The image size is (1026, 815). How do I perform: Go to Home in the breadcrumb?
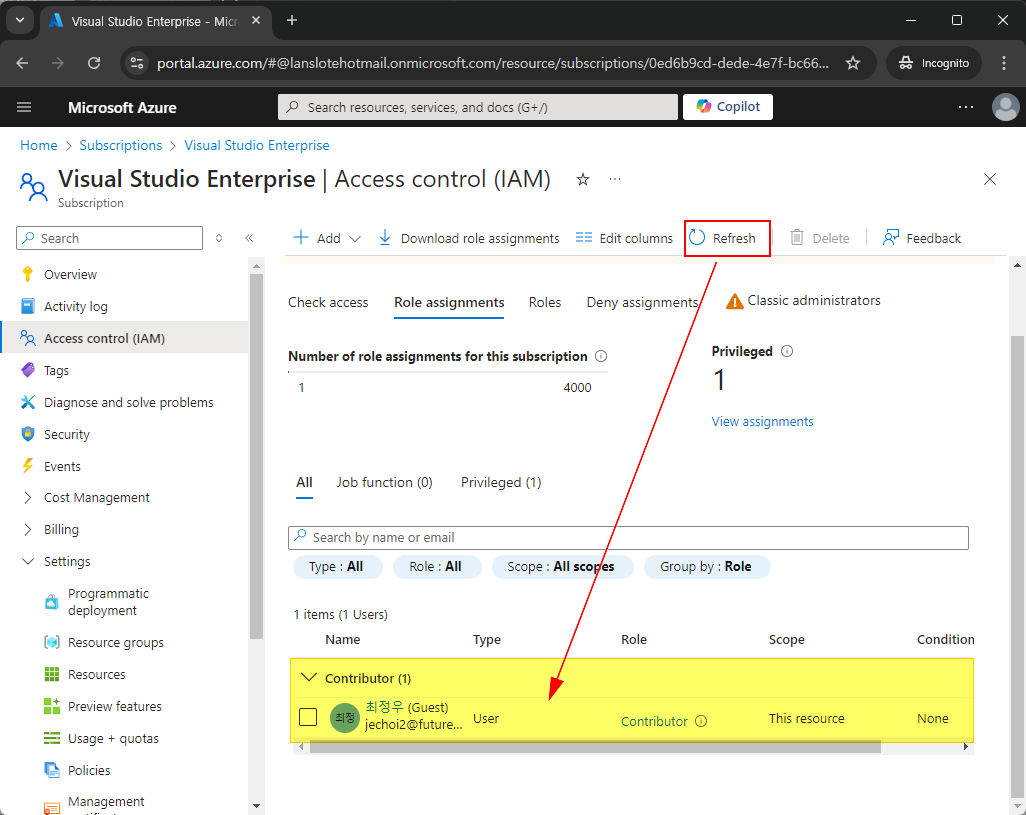coord(39,145)
